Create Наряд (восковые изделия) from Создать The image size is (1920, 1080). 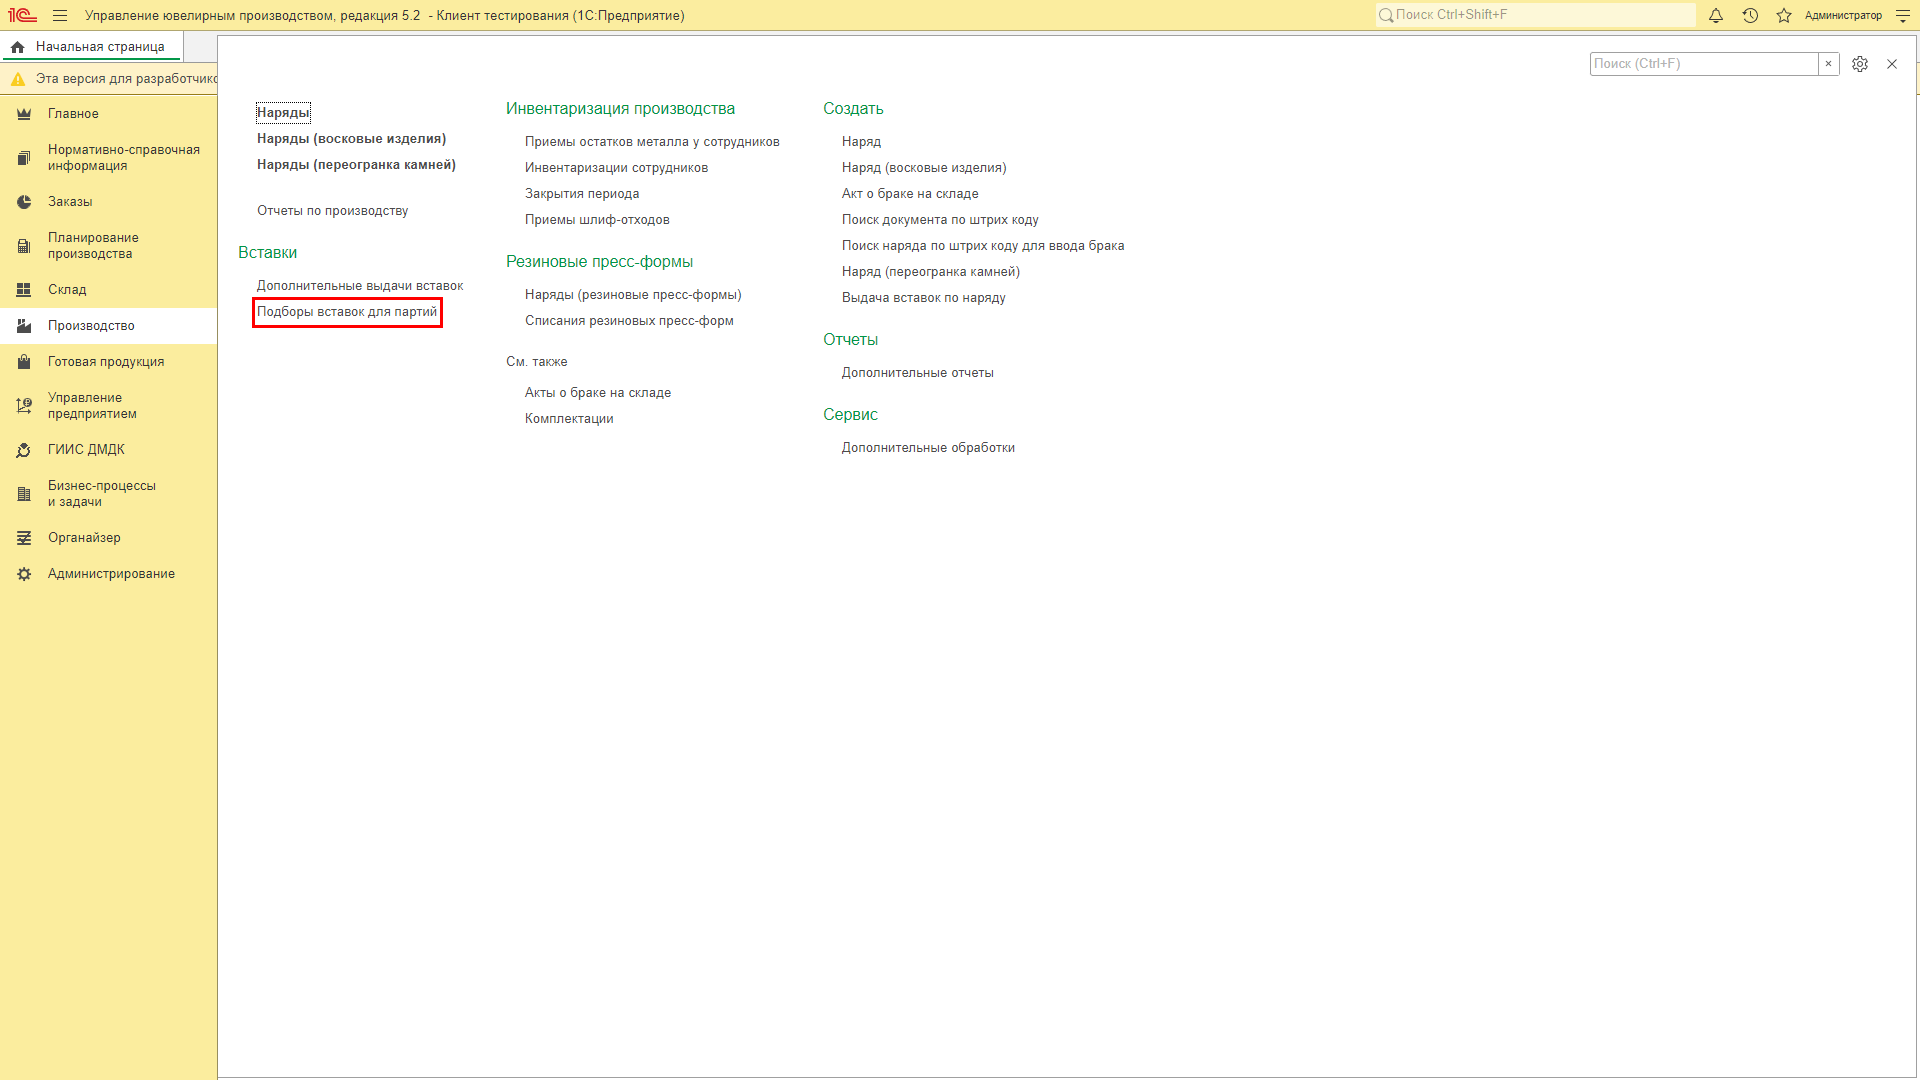point(924,168)
